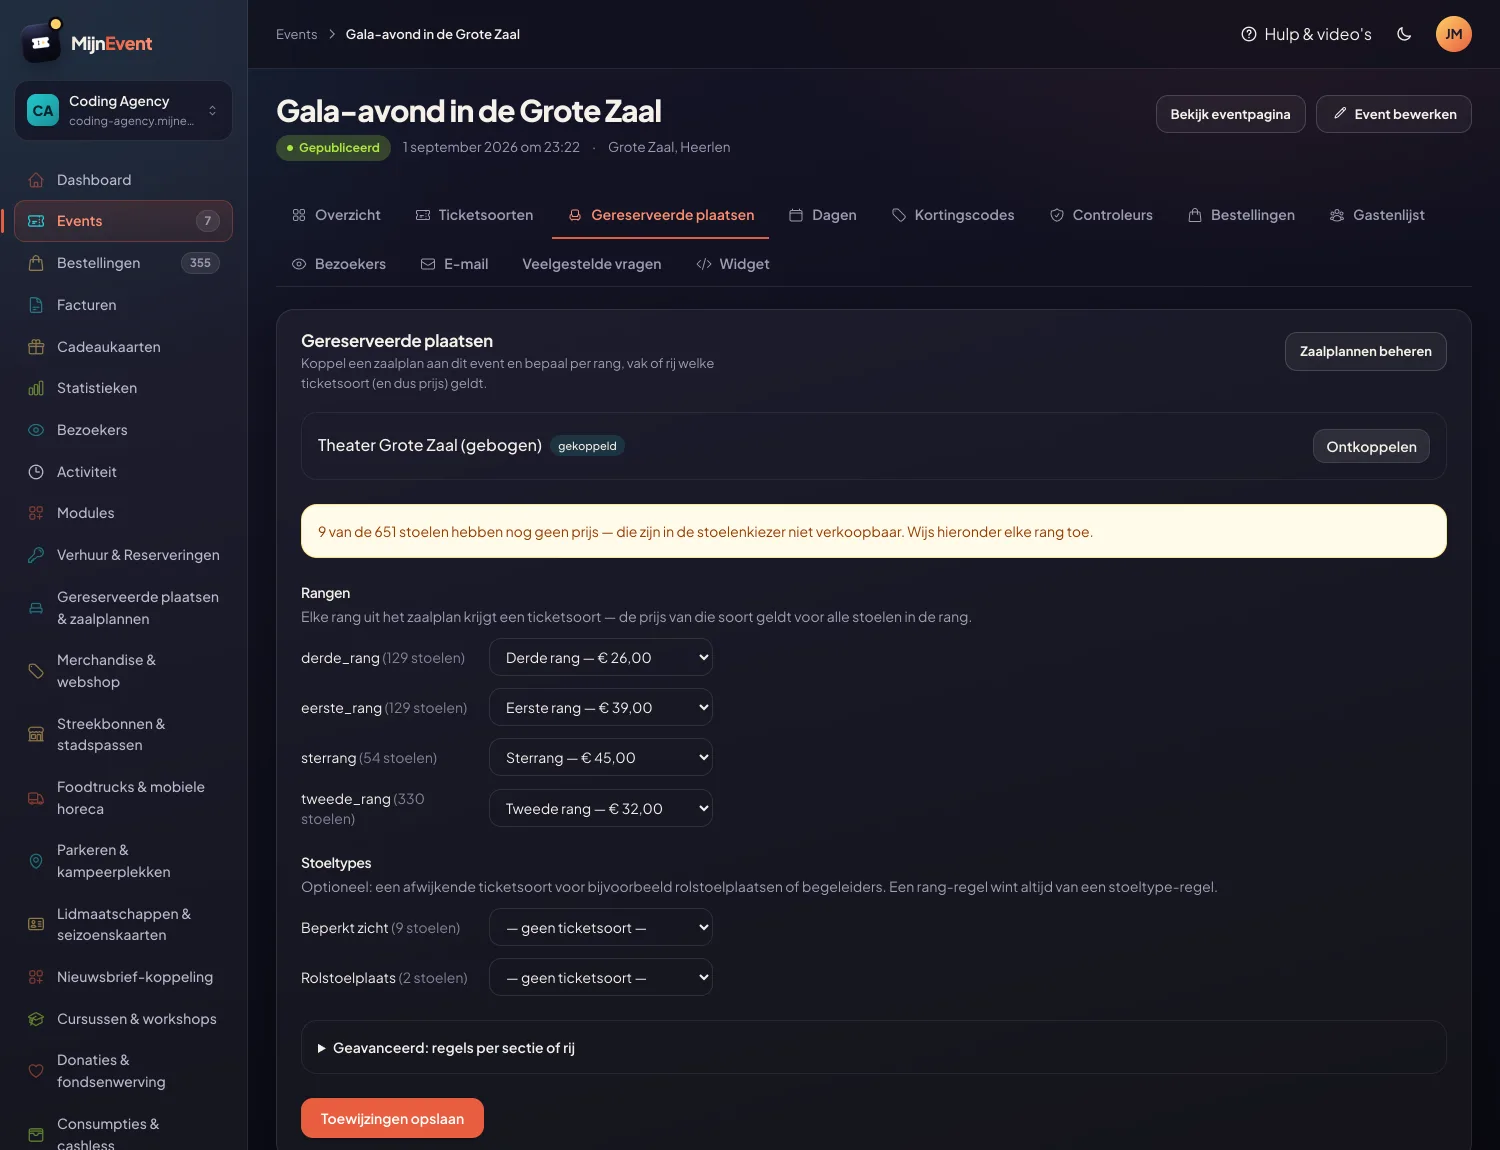Open the sterrang ticket type dropdown
Image resolution: width=1500 pixels, height=1150 pixels.
601,757
